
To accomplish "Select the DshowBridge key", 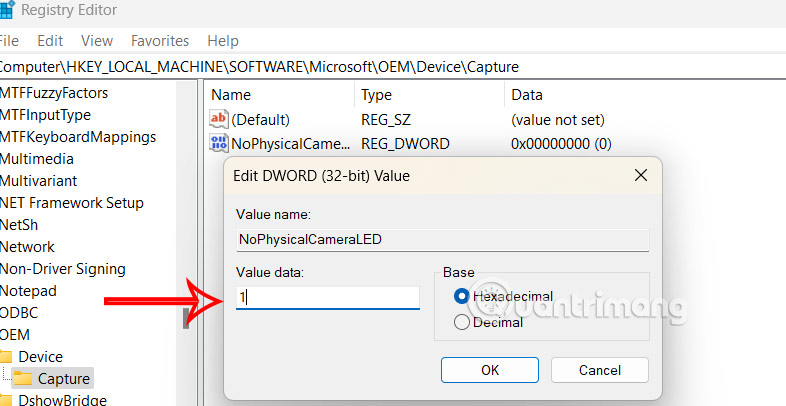I will (x=62, y=399).
